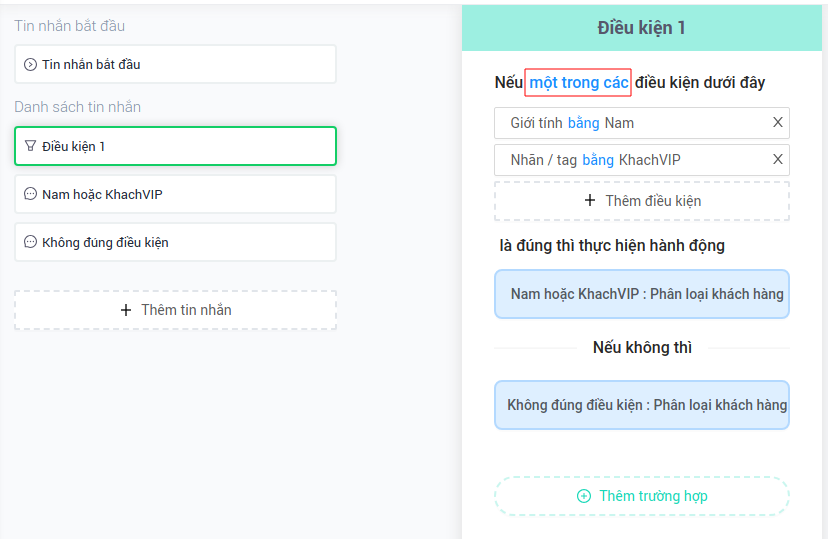This screenshot has height=539, width=828.
Task: Remove the Giới tính bằng Nam condition
Action: pyautogui.click(x=777, y=122)
